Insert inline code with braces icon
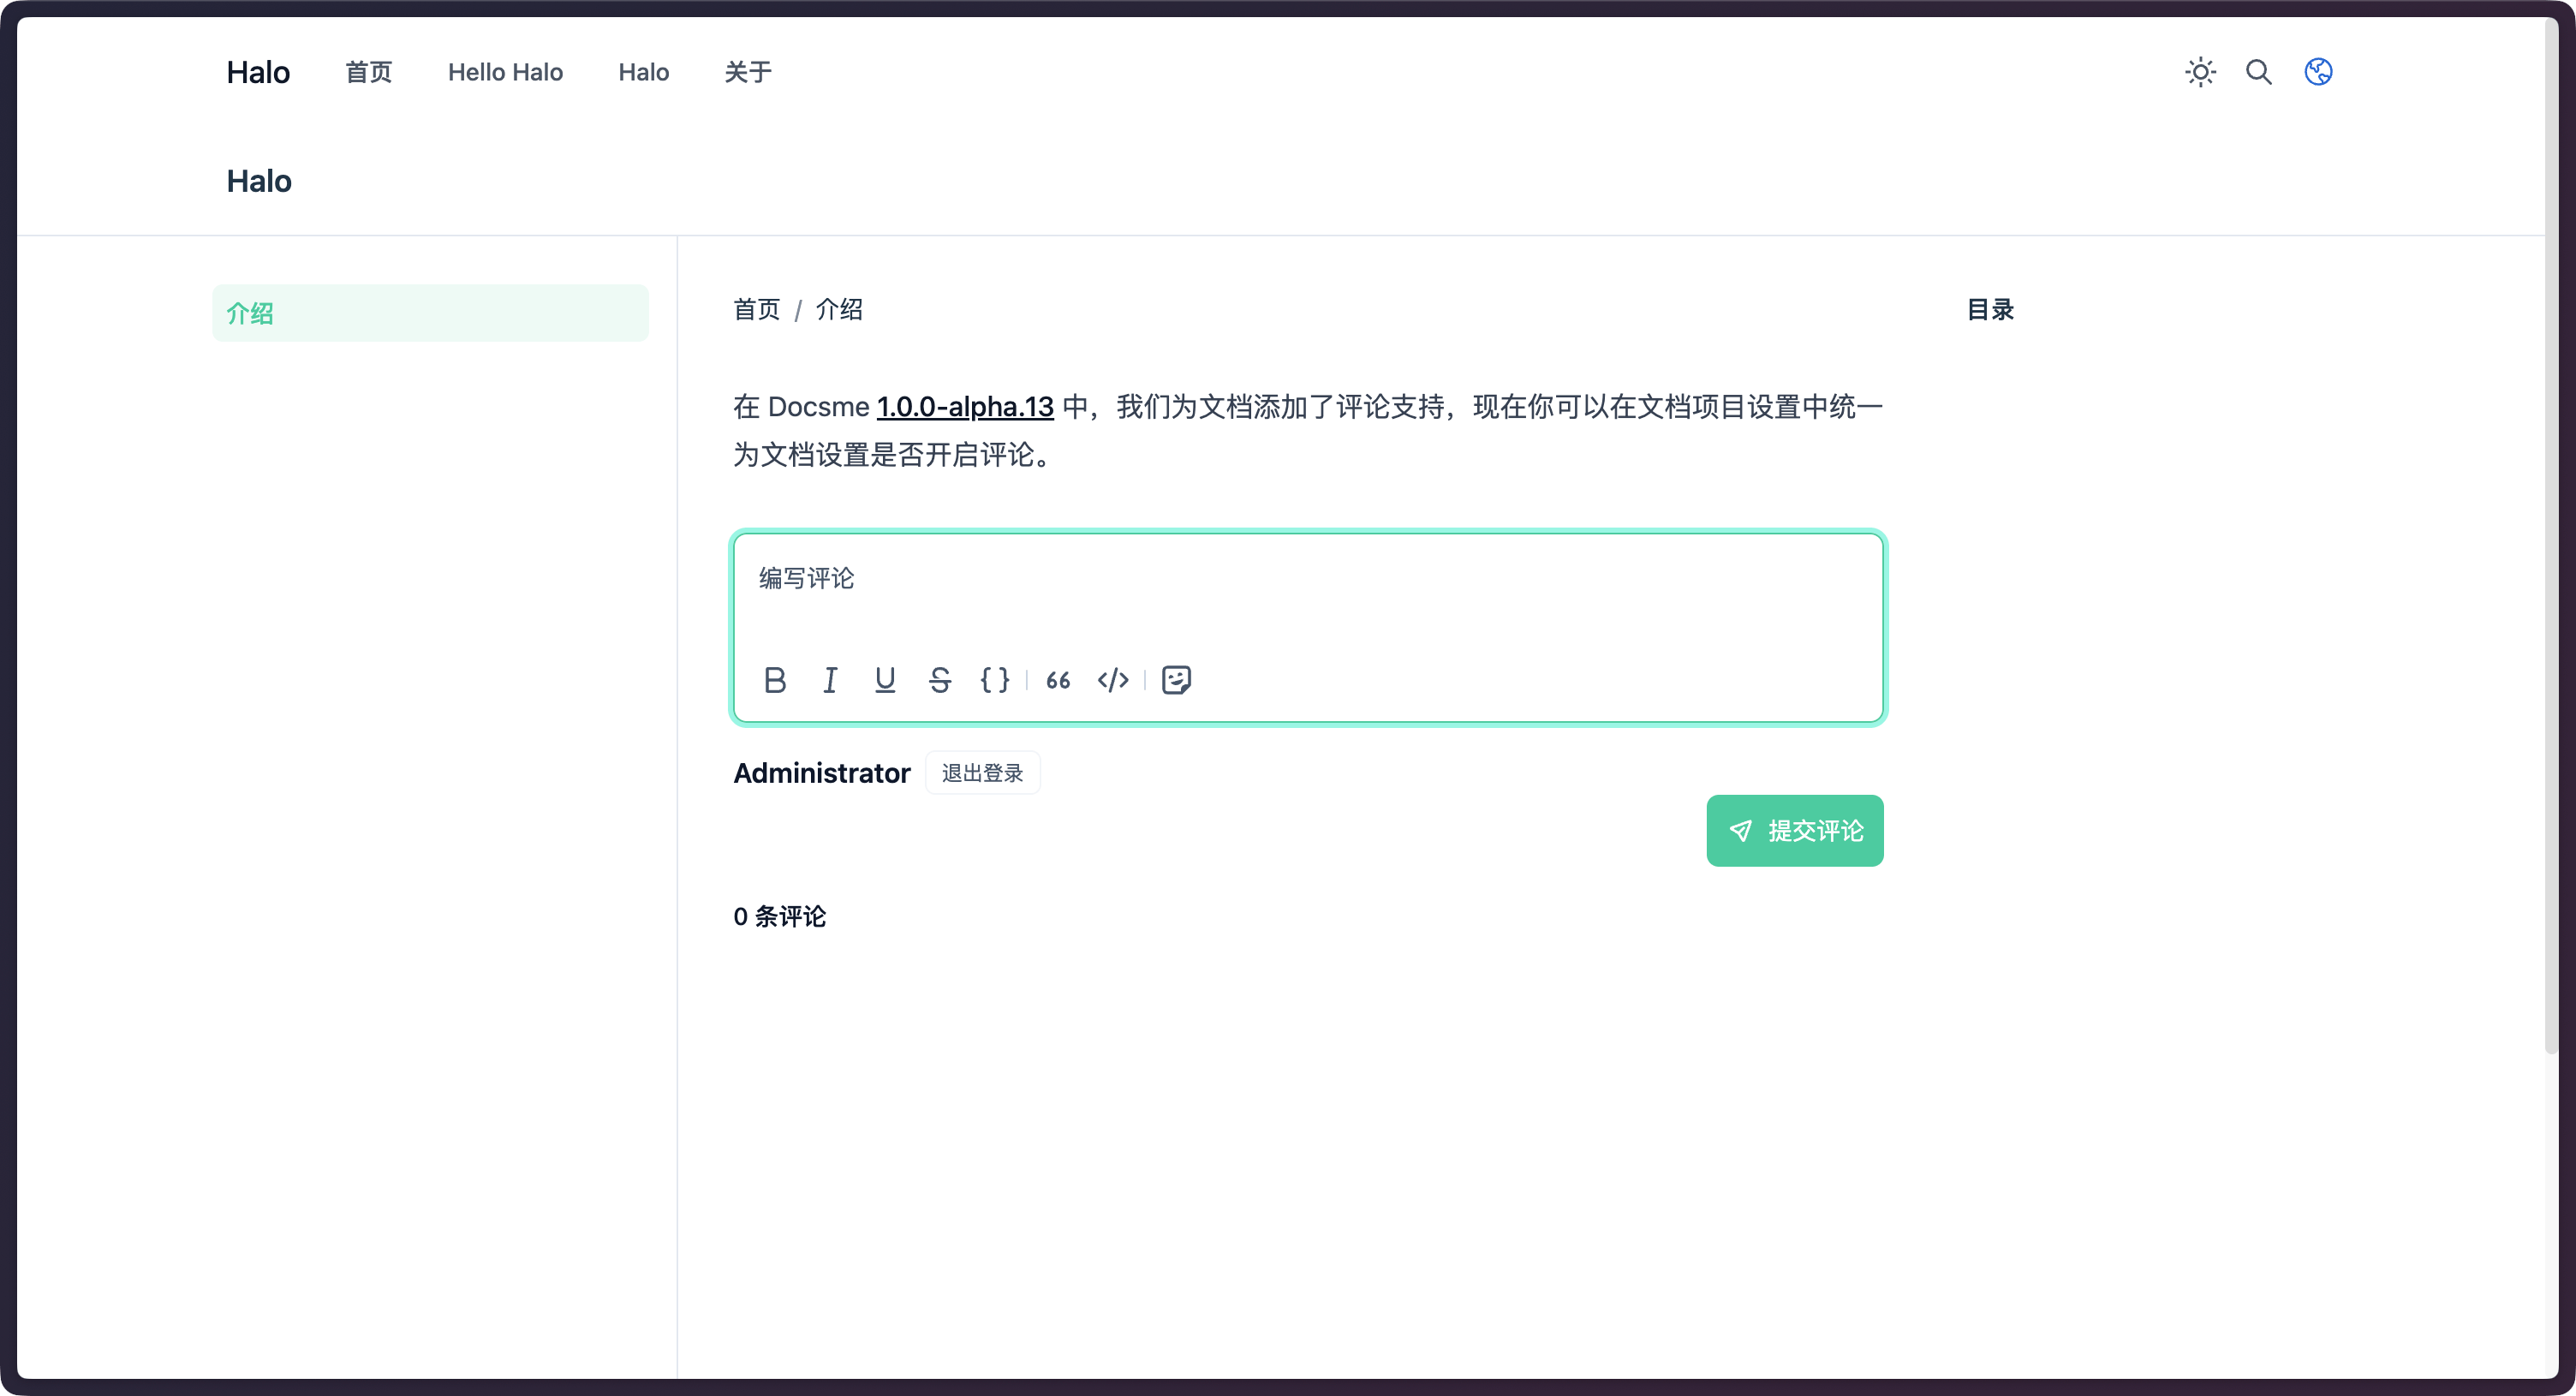 click(995, 680)
